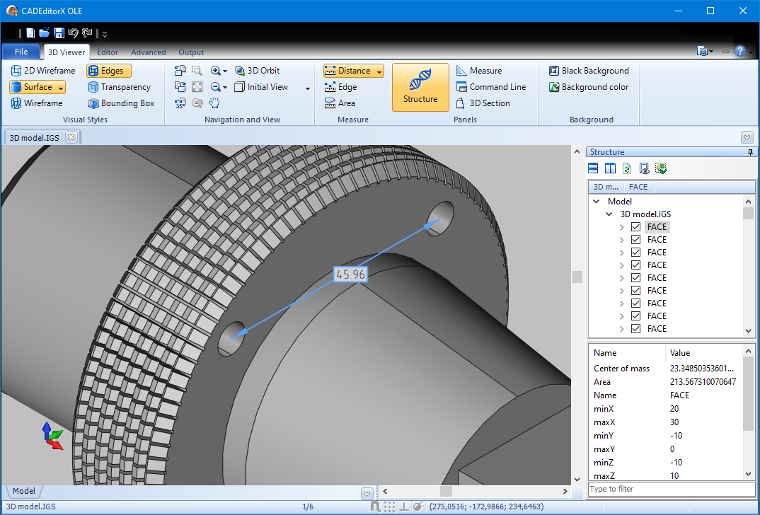This screenshot has width=760, height=515.
Task: Toggle Black Background option
Action: (589, 71)
